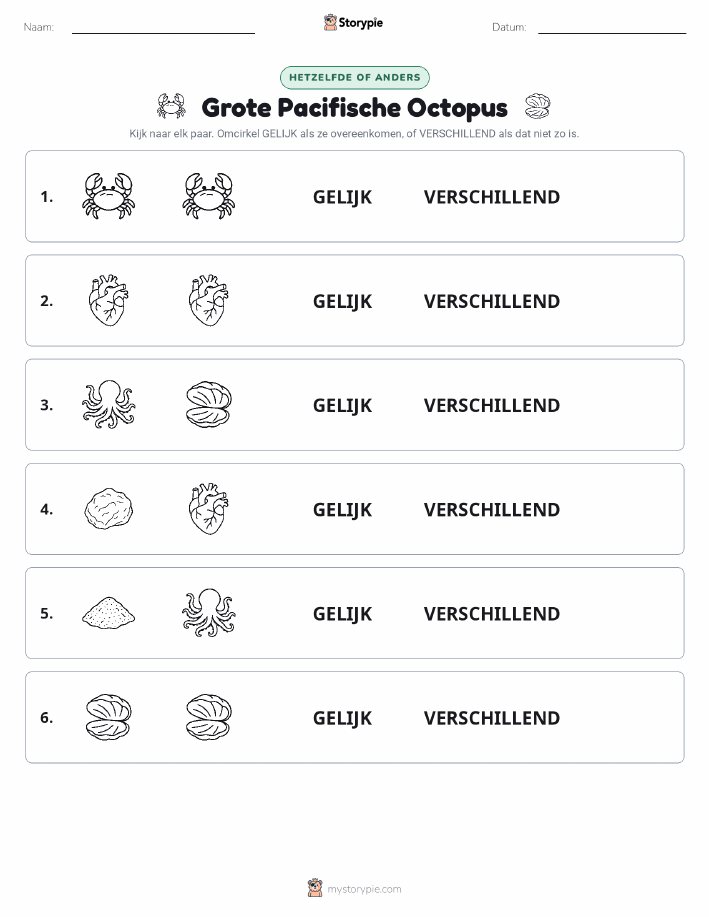Choose VERSCHILLEND for row 3
This screenshot has width=709, height=917.
(492, 405)
